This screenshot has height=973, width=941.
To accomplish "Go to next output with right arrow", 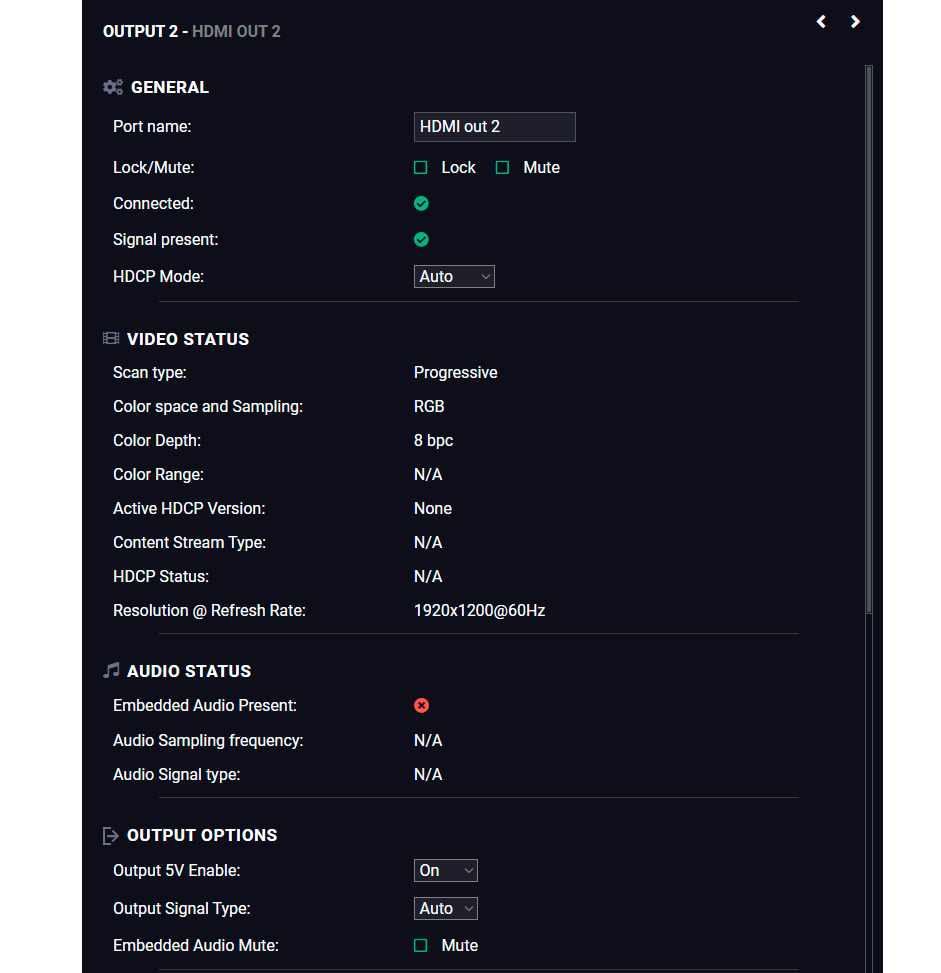I will [x=855, y=22].
